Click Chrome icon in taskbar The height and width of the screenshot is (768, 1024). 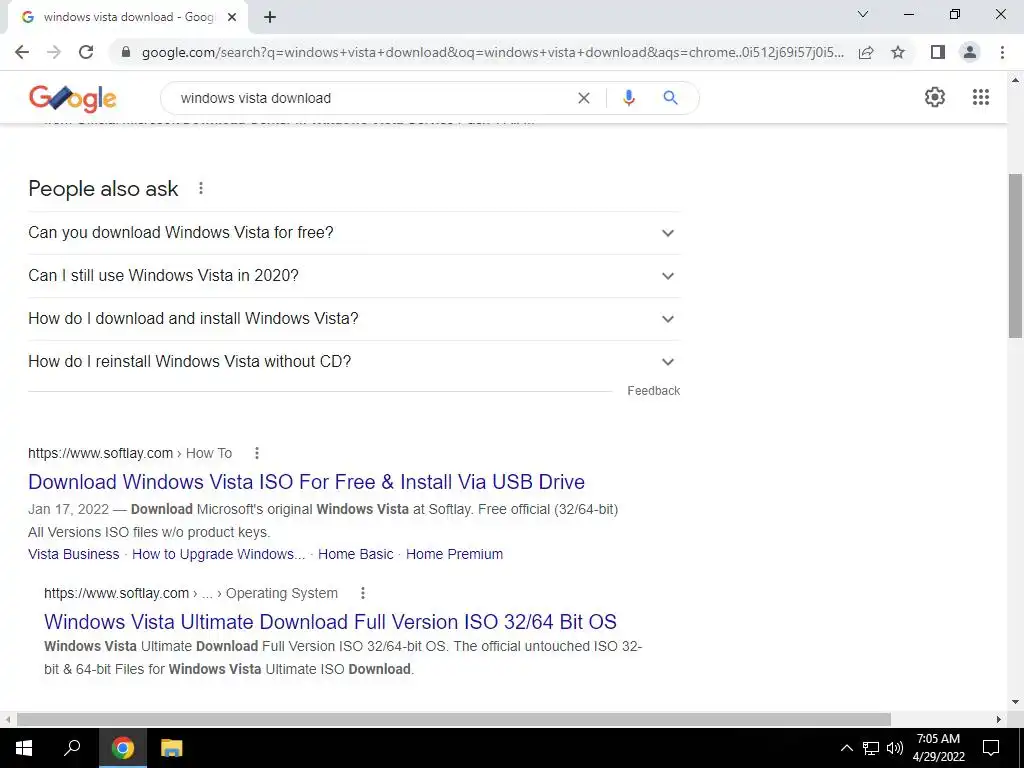[122, 748]
